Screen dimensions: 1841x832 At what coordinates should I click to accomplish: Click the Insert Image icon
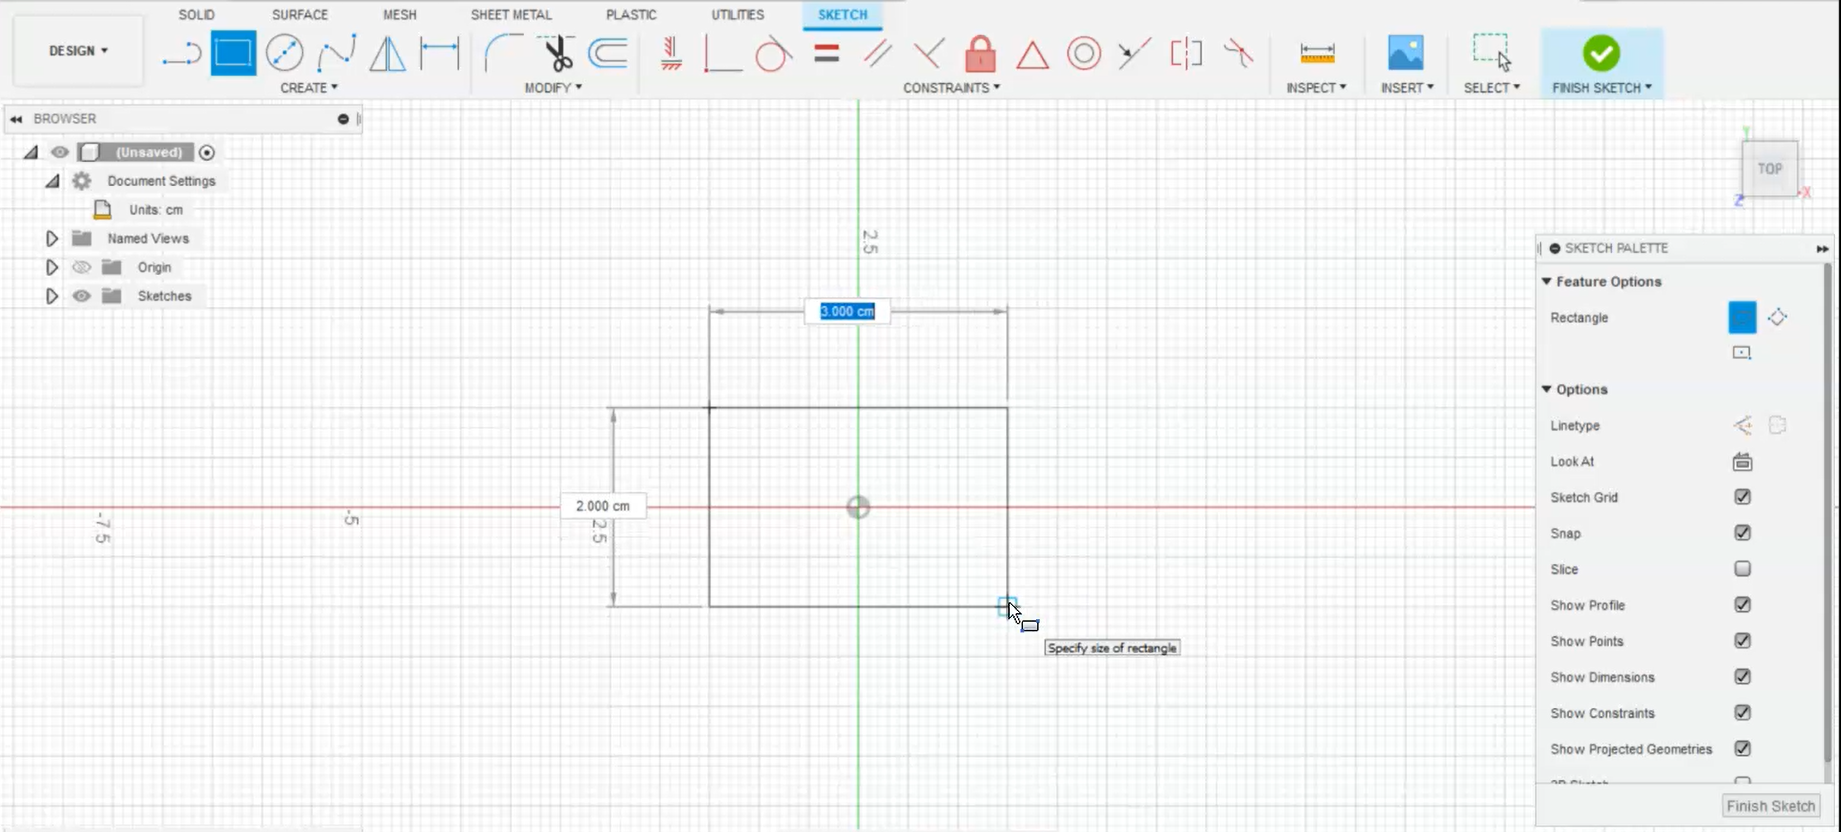tap(1405, 53)
